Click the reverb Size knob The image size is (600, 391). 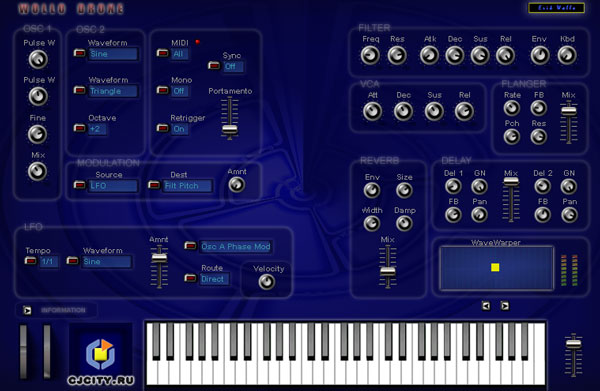click(x=404, y=190)
